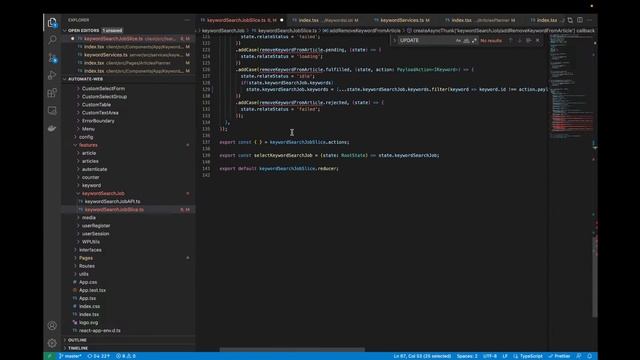Click the code minimap on the right
The image size is (640, 360).
tap(570, 87)
